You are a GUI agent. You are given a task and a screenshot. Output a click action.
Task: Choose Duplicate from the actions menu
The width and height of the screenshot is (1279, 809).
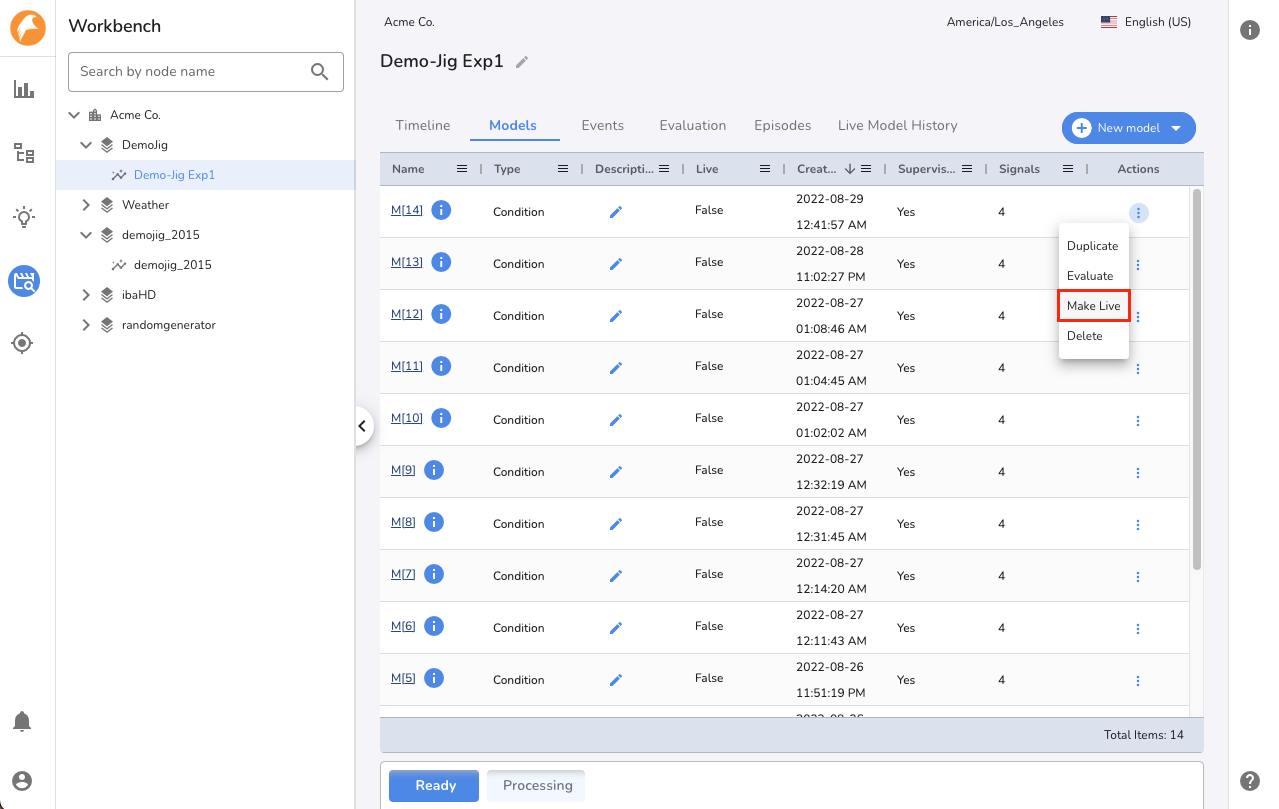tap(1093, 246)
